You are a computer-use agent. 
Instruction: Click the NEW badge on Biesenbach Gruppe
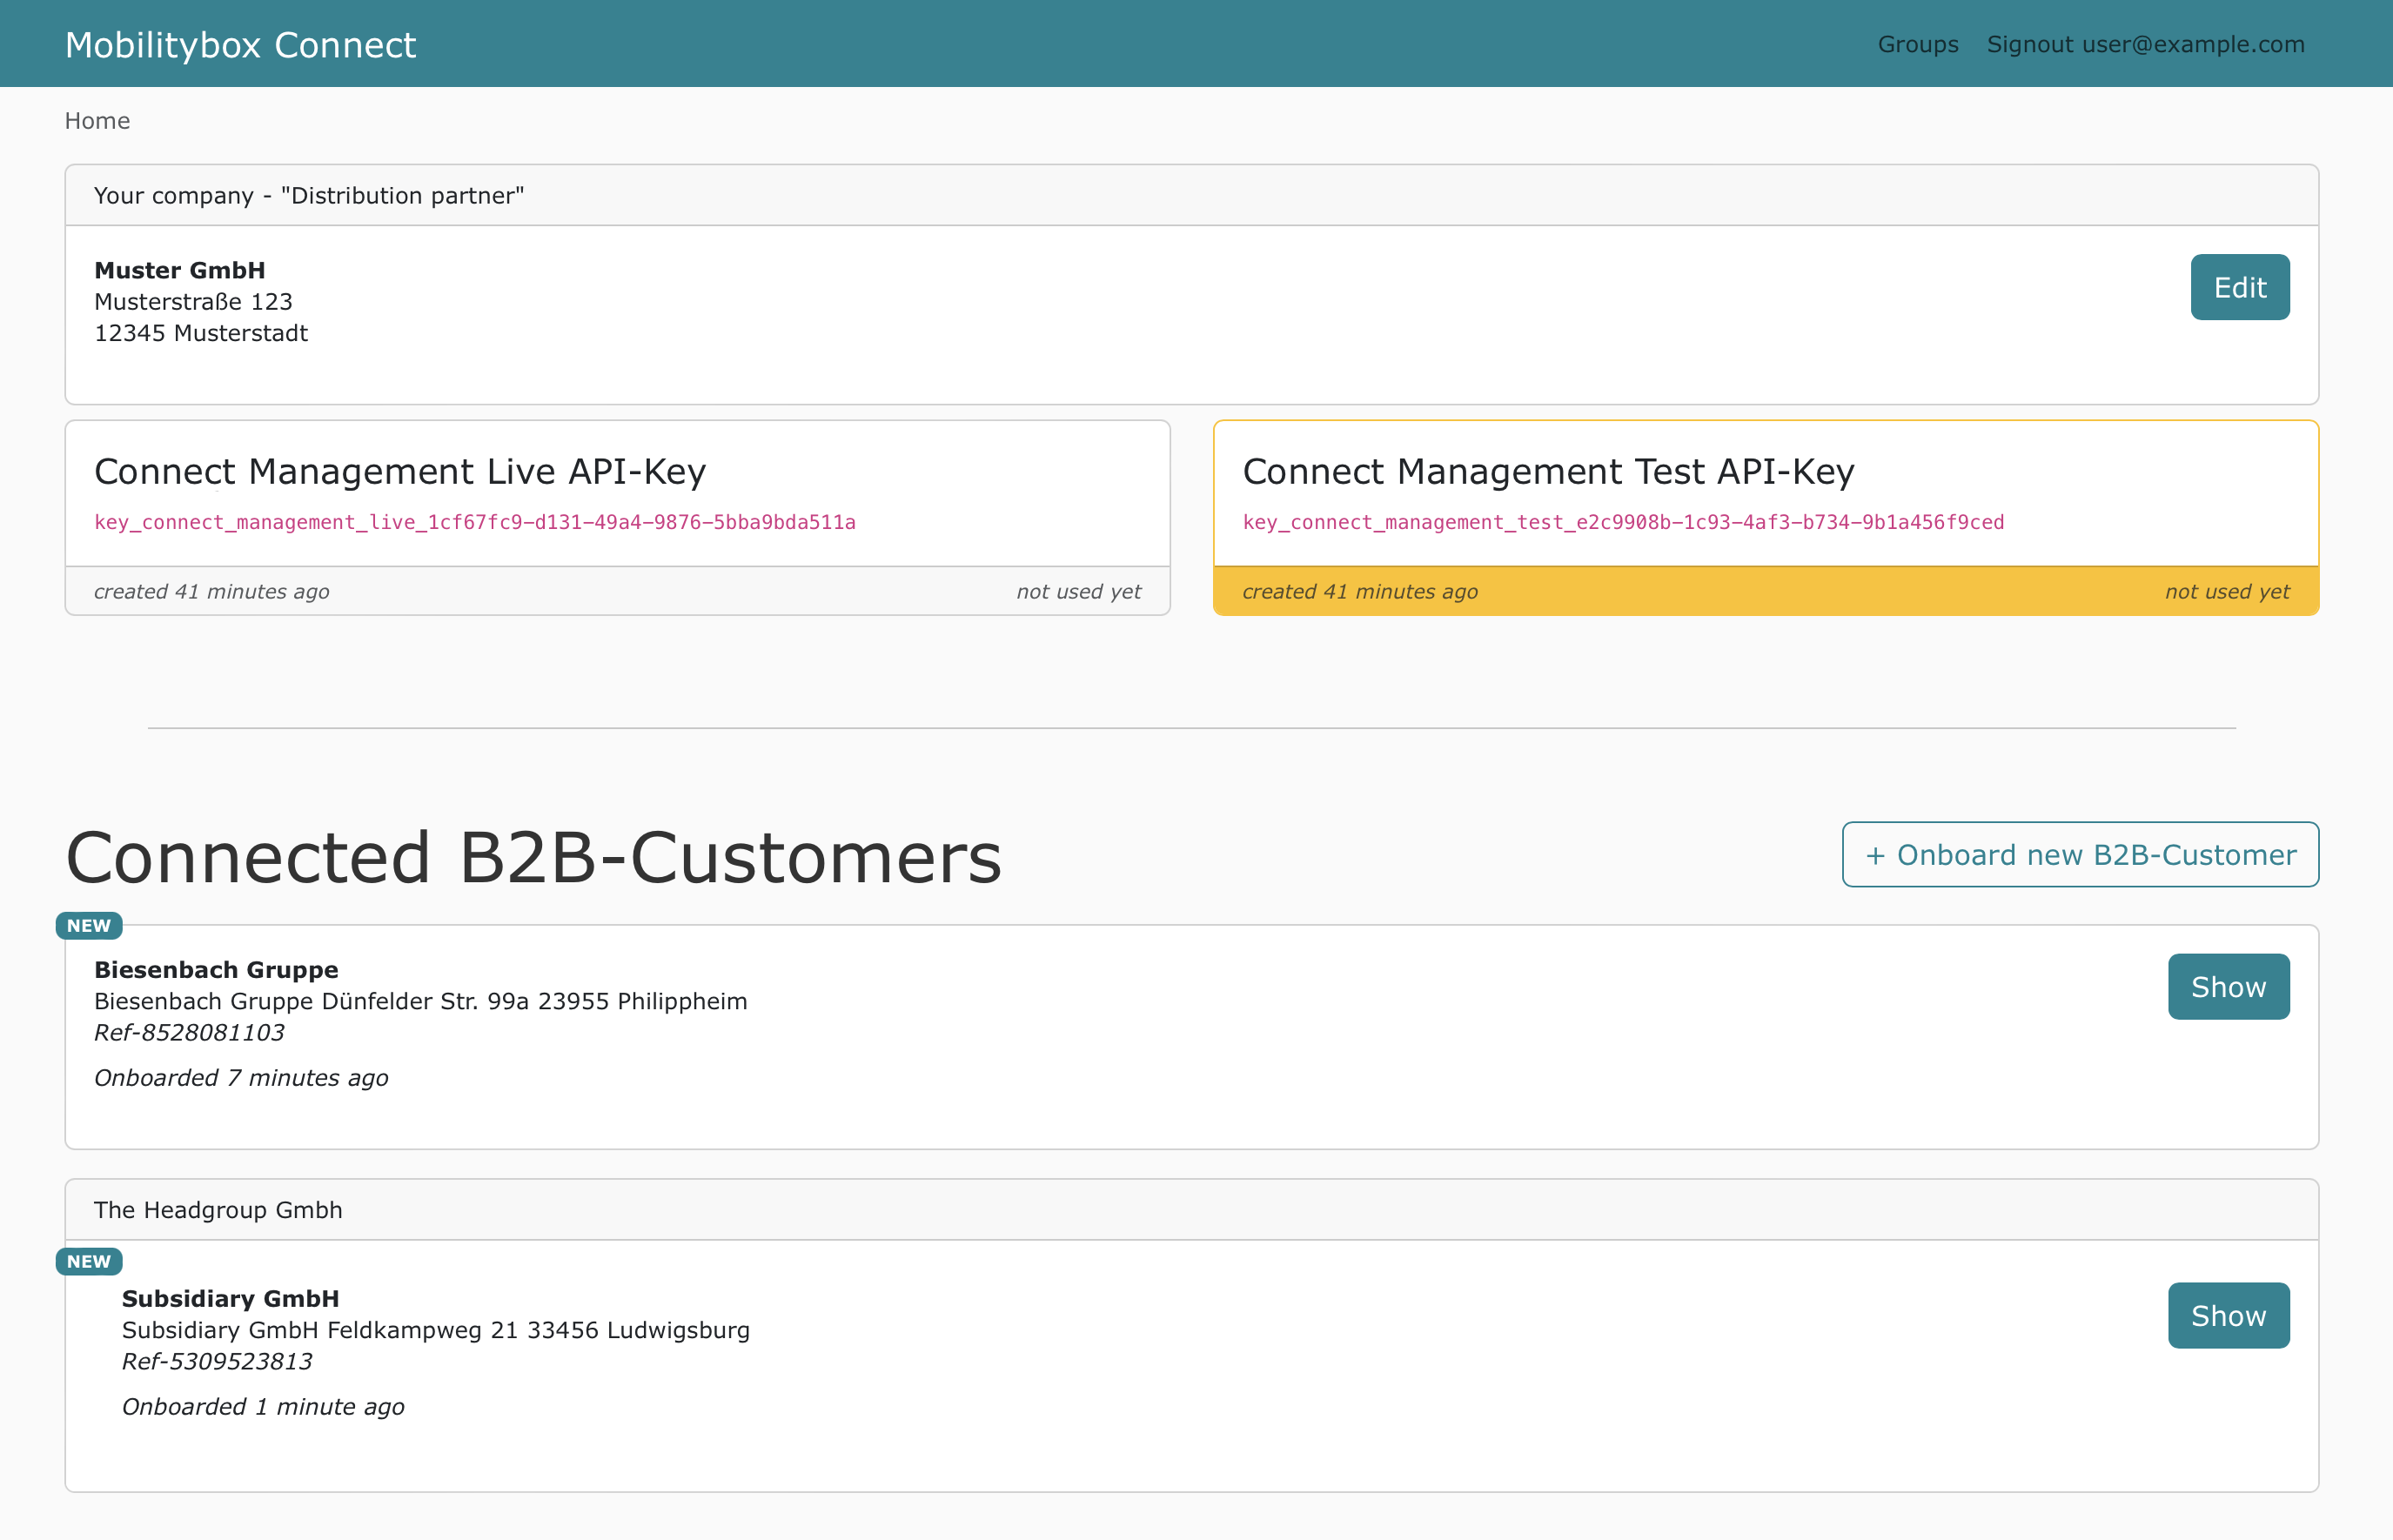click(x=89, y=926)
